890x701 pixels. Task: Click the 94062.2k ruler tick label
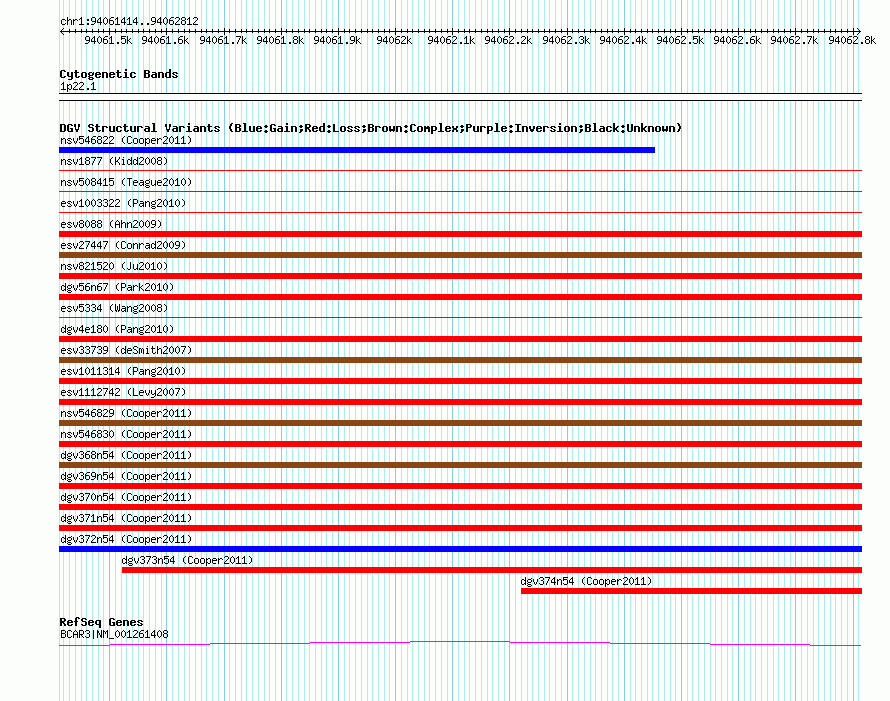509,40
